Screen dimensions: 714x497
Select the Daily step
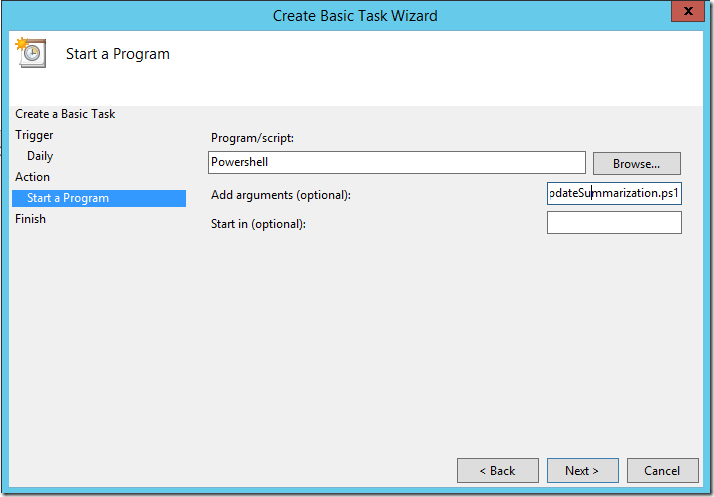40,156
